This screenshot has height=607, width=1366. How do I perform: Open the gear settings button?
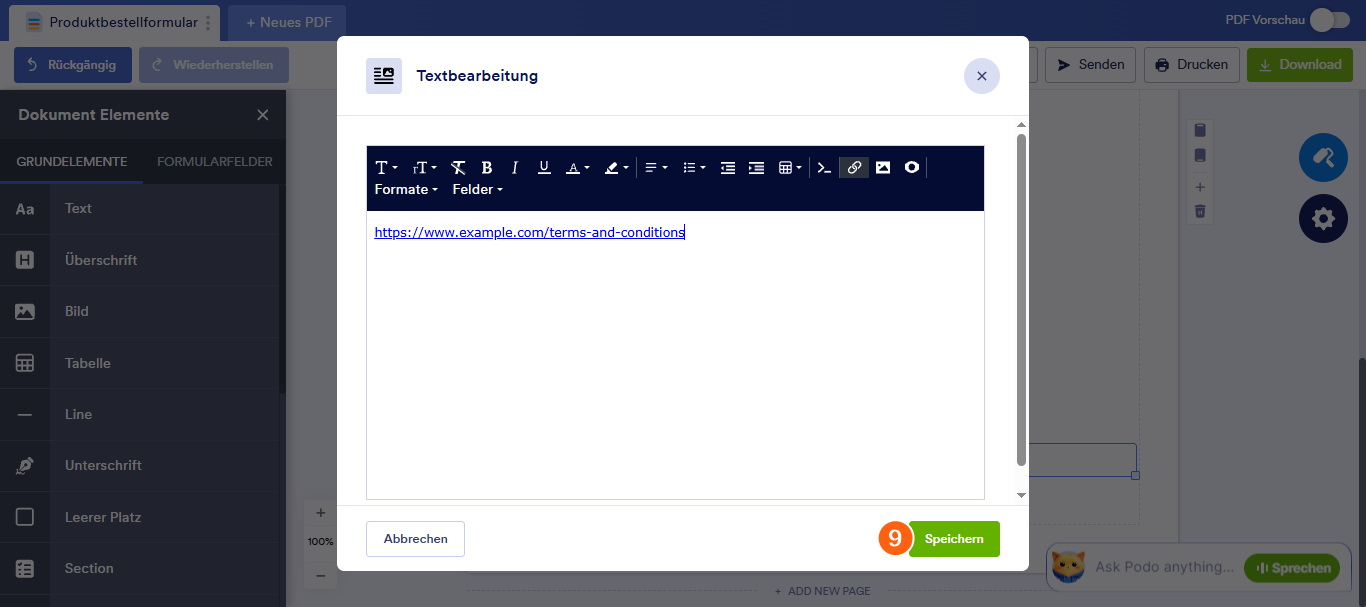[1323, 218]
